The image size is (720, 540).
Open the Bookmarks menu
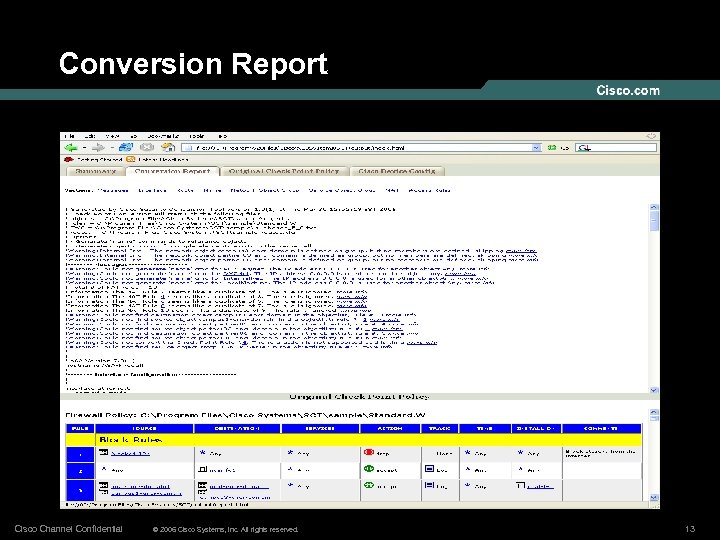pos(163,136)
